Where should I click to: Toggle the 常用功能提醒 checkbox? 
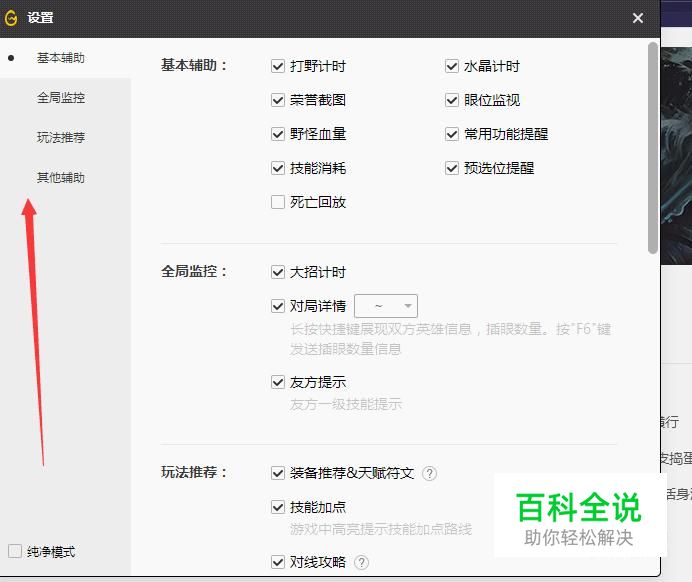451,134
